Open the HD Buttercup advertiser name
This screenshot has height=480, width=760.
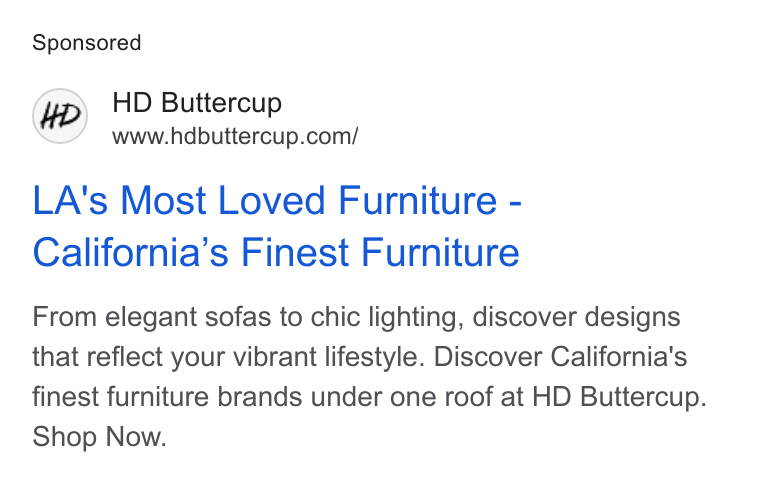coord(197,103)
